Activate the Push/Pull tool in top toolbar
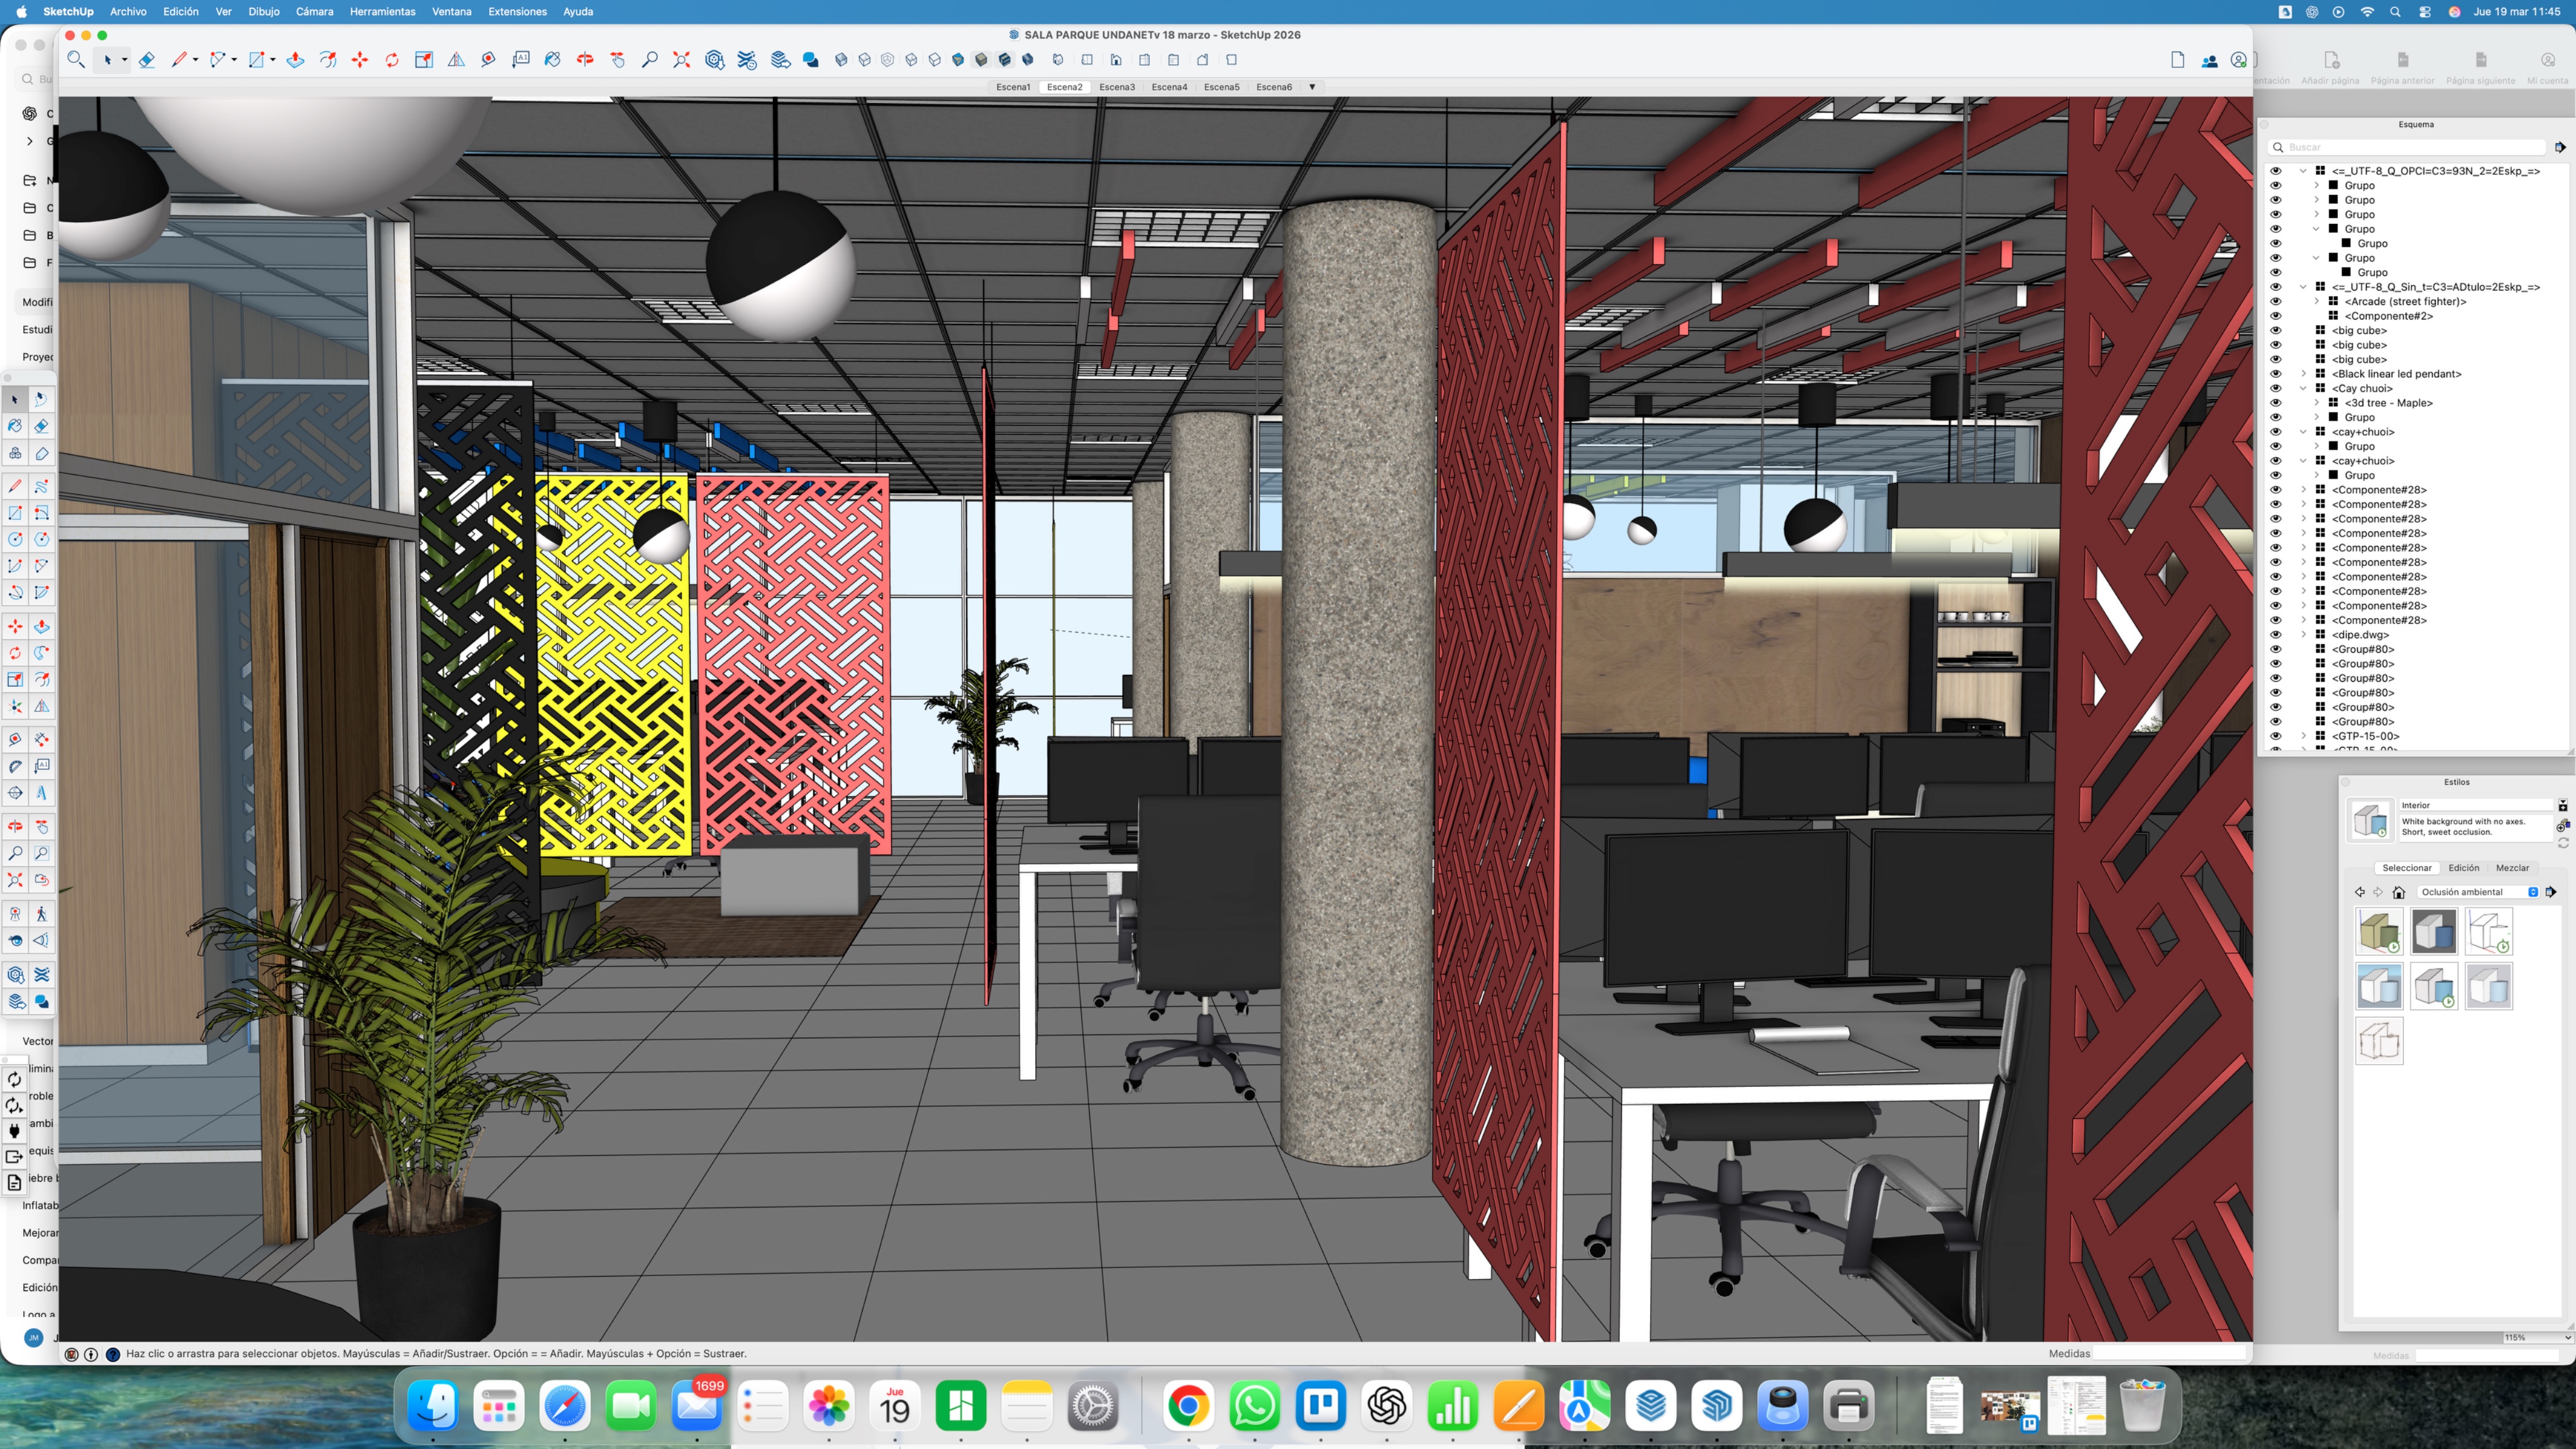 click(x=295, y=60)
